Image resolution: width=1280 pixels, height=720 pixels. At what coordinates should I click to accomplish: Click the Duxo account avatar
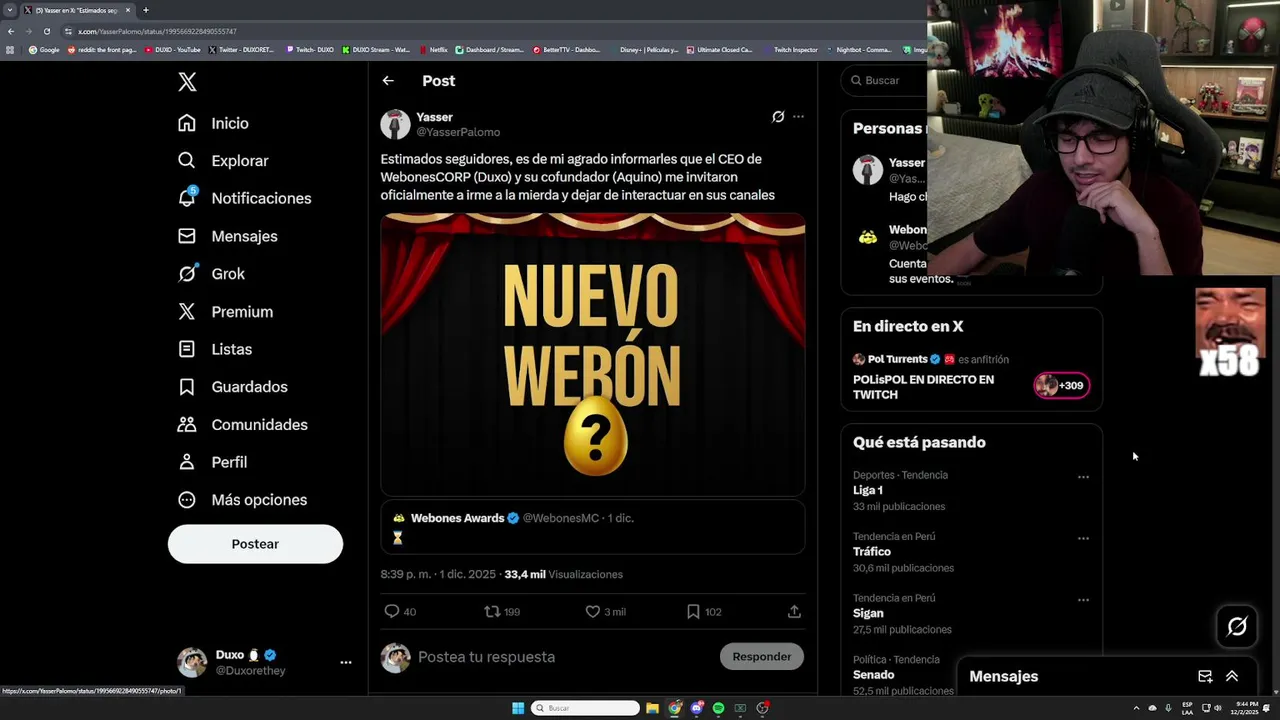click(x=192, y=662)
